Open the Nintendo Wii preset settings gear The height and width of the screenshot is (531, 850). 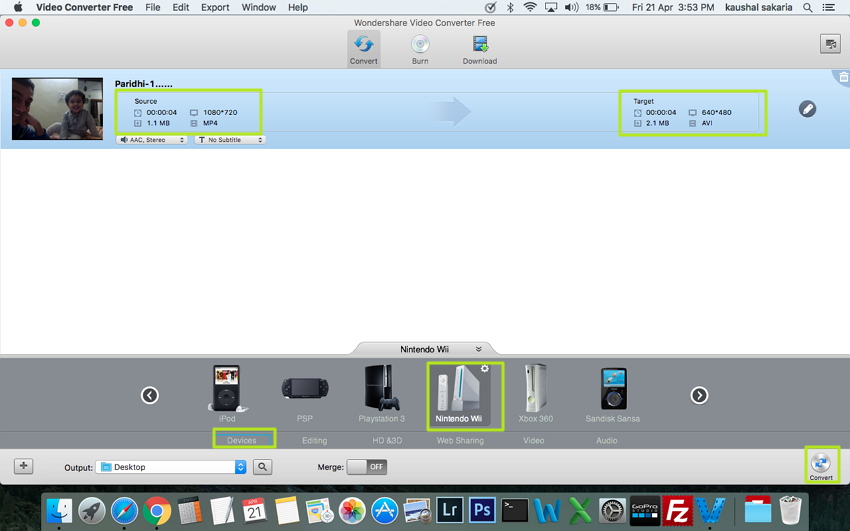pyautogui.click(x=485, y=368)
